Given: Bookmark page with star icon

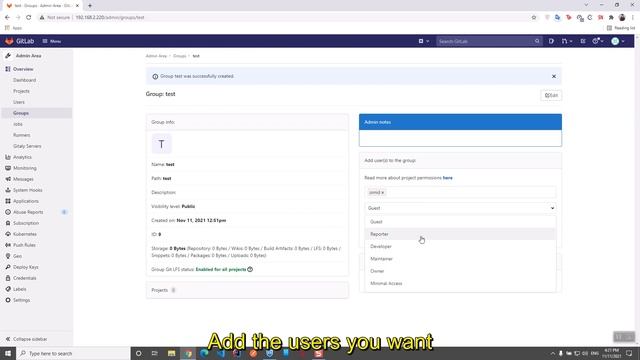Looking at the screenshot, I should click(533, 18).
